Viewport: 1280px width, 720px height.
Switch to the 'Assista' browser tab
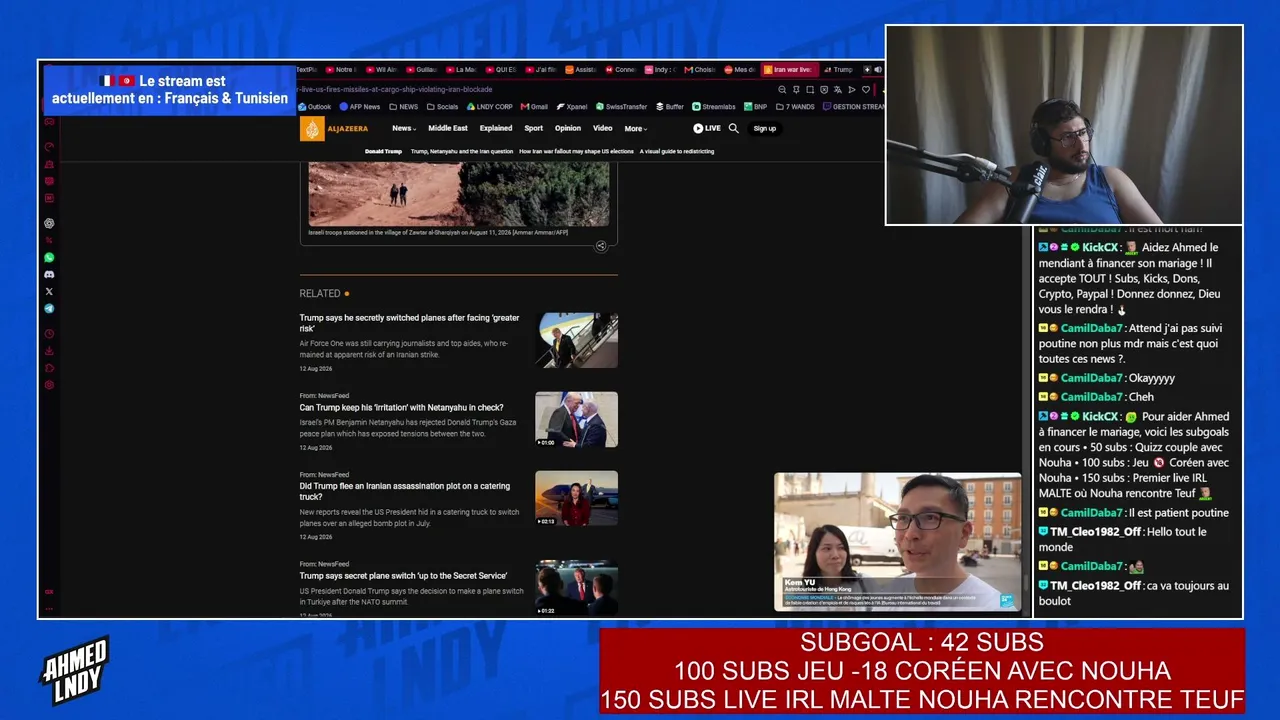(x=581, y=70)
